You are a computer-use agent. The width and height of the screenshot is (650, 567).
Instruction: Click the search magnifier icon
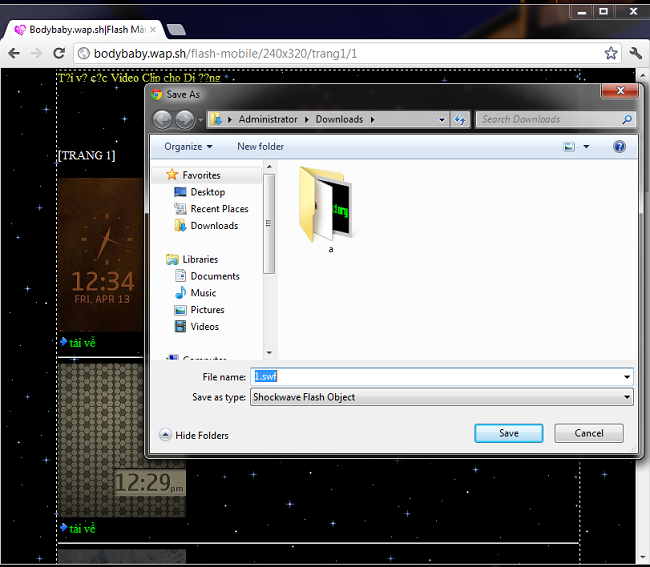[627, 119]
